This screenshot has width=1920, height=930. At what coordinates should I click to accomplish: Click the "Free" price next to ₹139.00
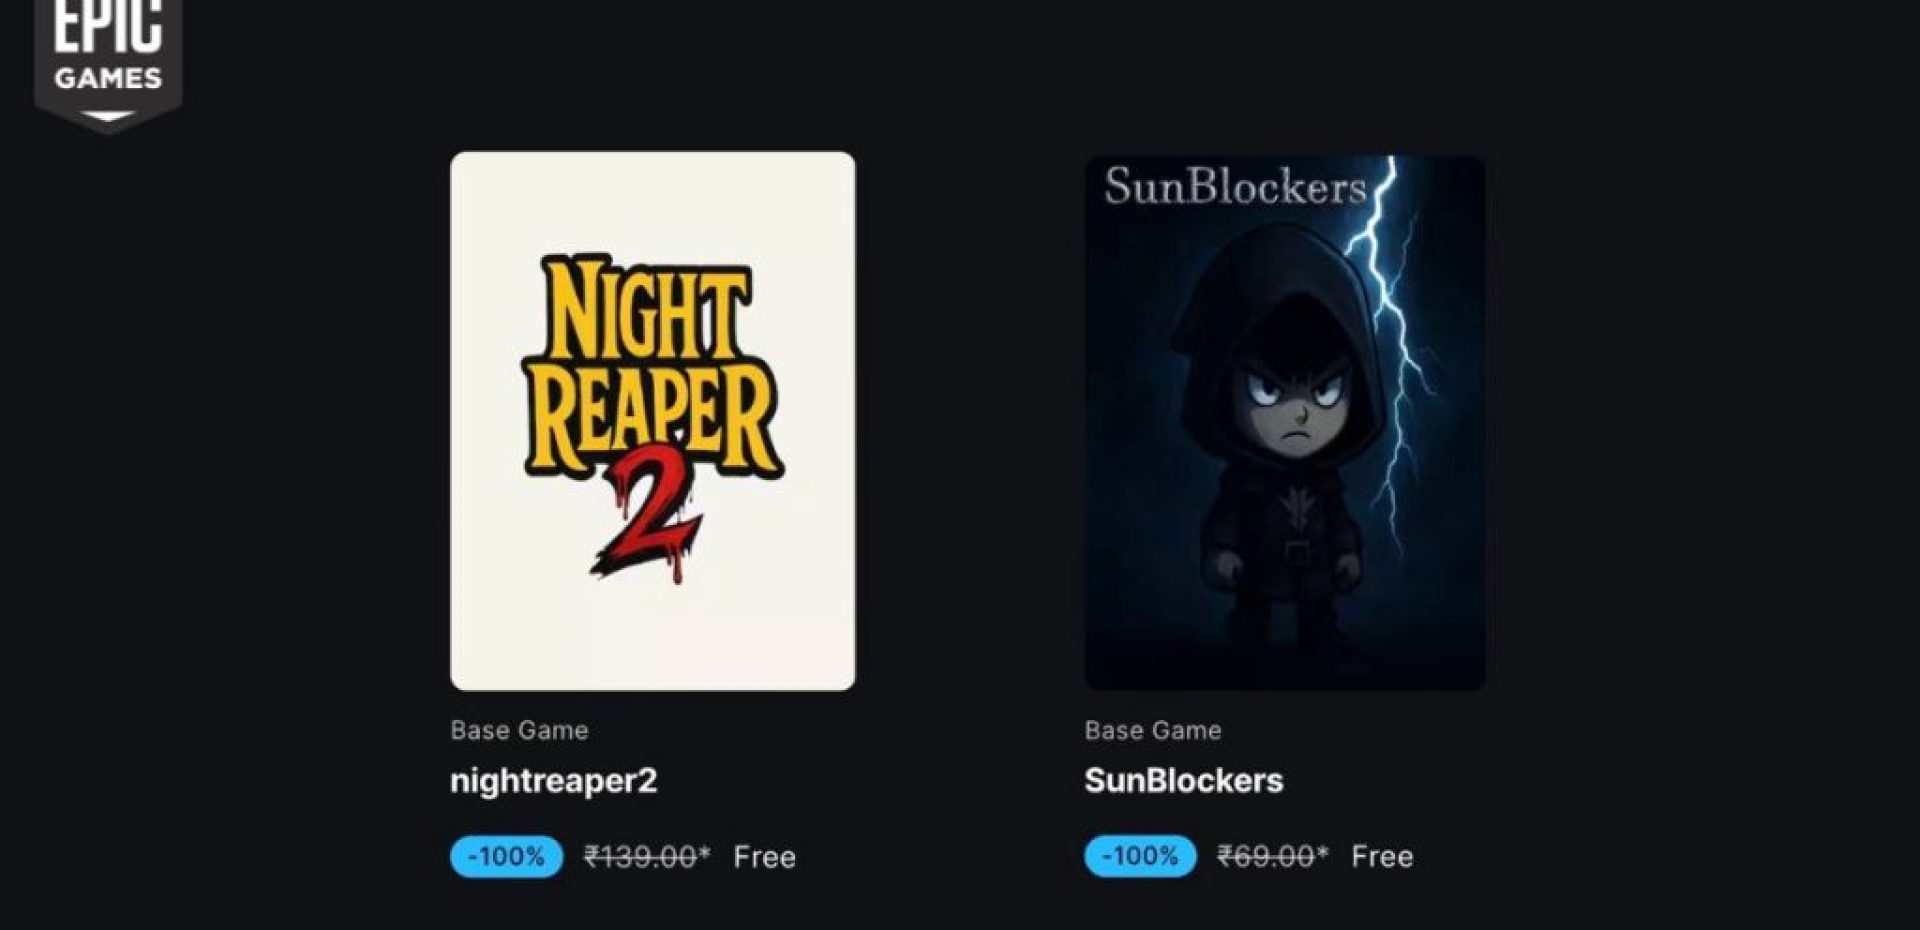(764, 857)
